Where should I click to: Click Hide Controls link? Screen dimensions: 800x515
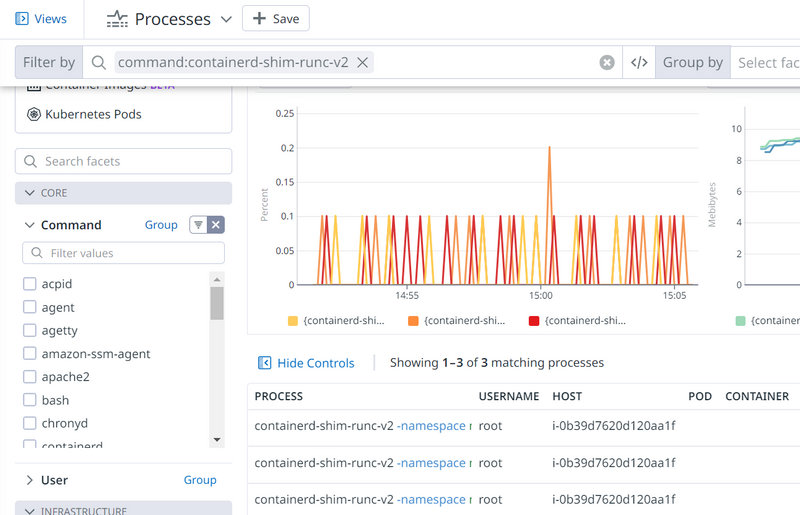[316, 363]
